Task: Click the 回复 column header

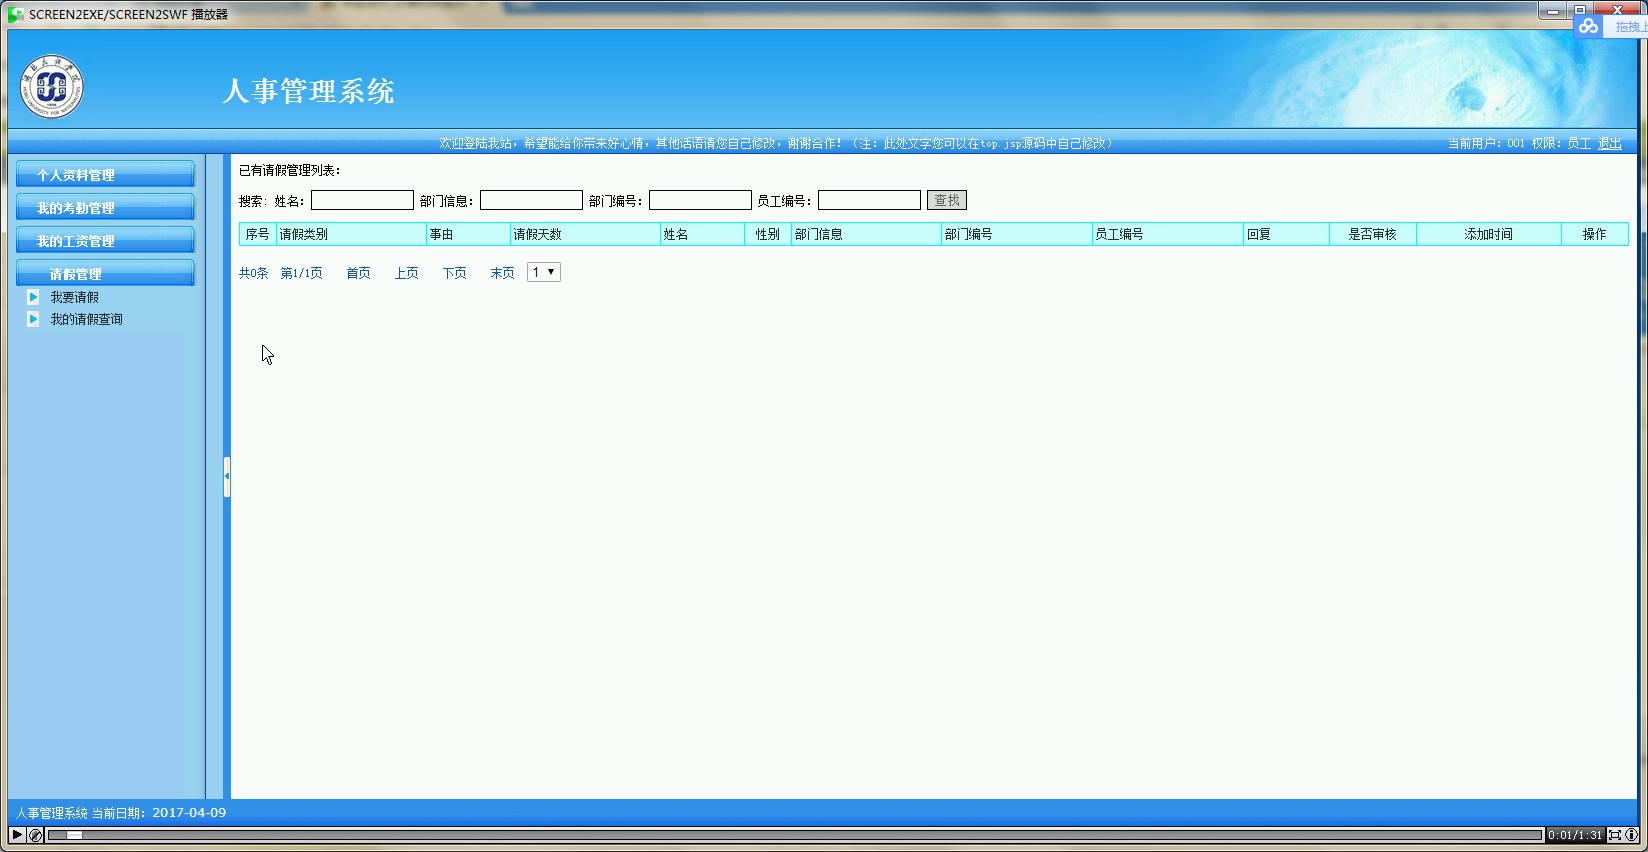Action: pos(1286,234)
